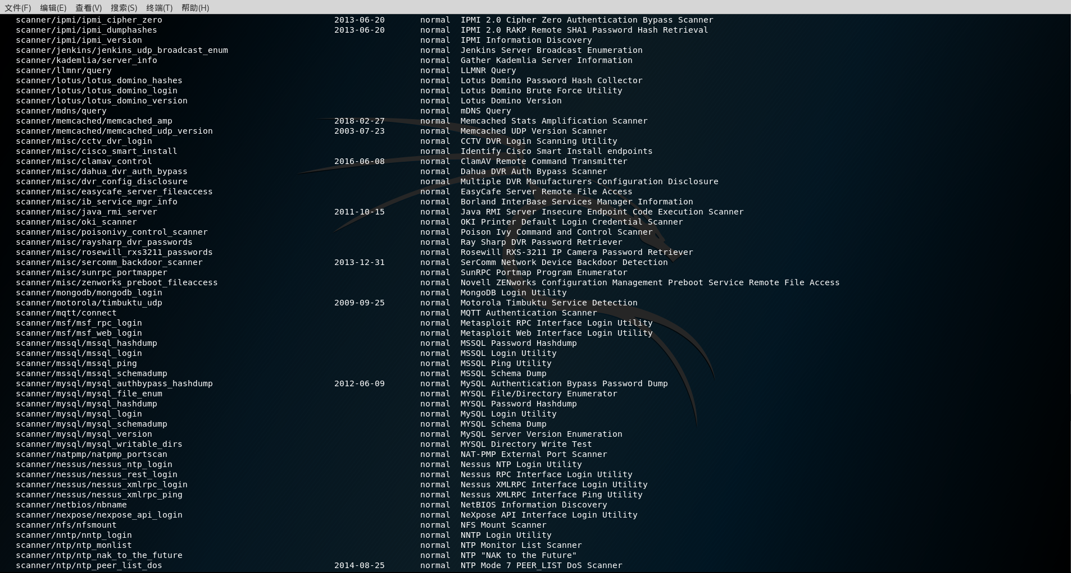
Task: Click scanner/misc/dvr_config_disclosure path
Action: point(101,182)
